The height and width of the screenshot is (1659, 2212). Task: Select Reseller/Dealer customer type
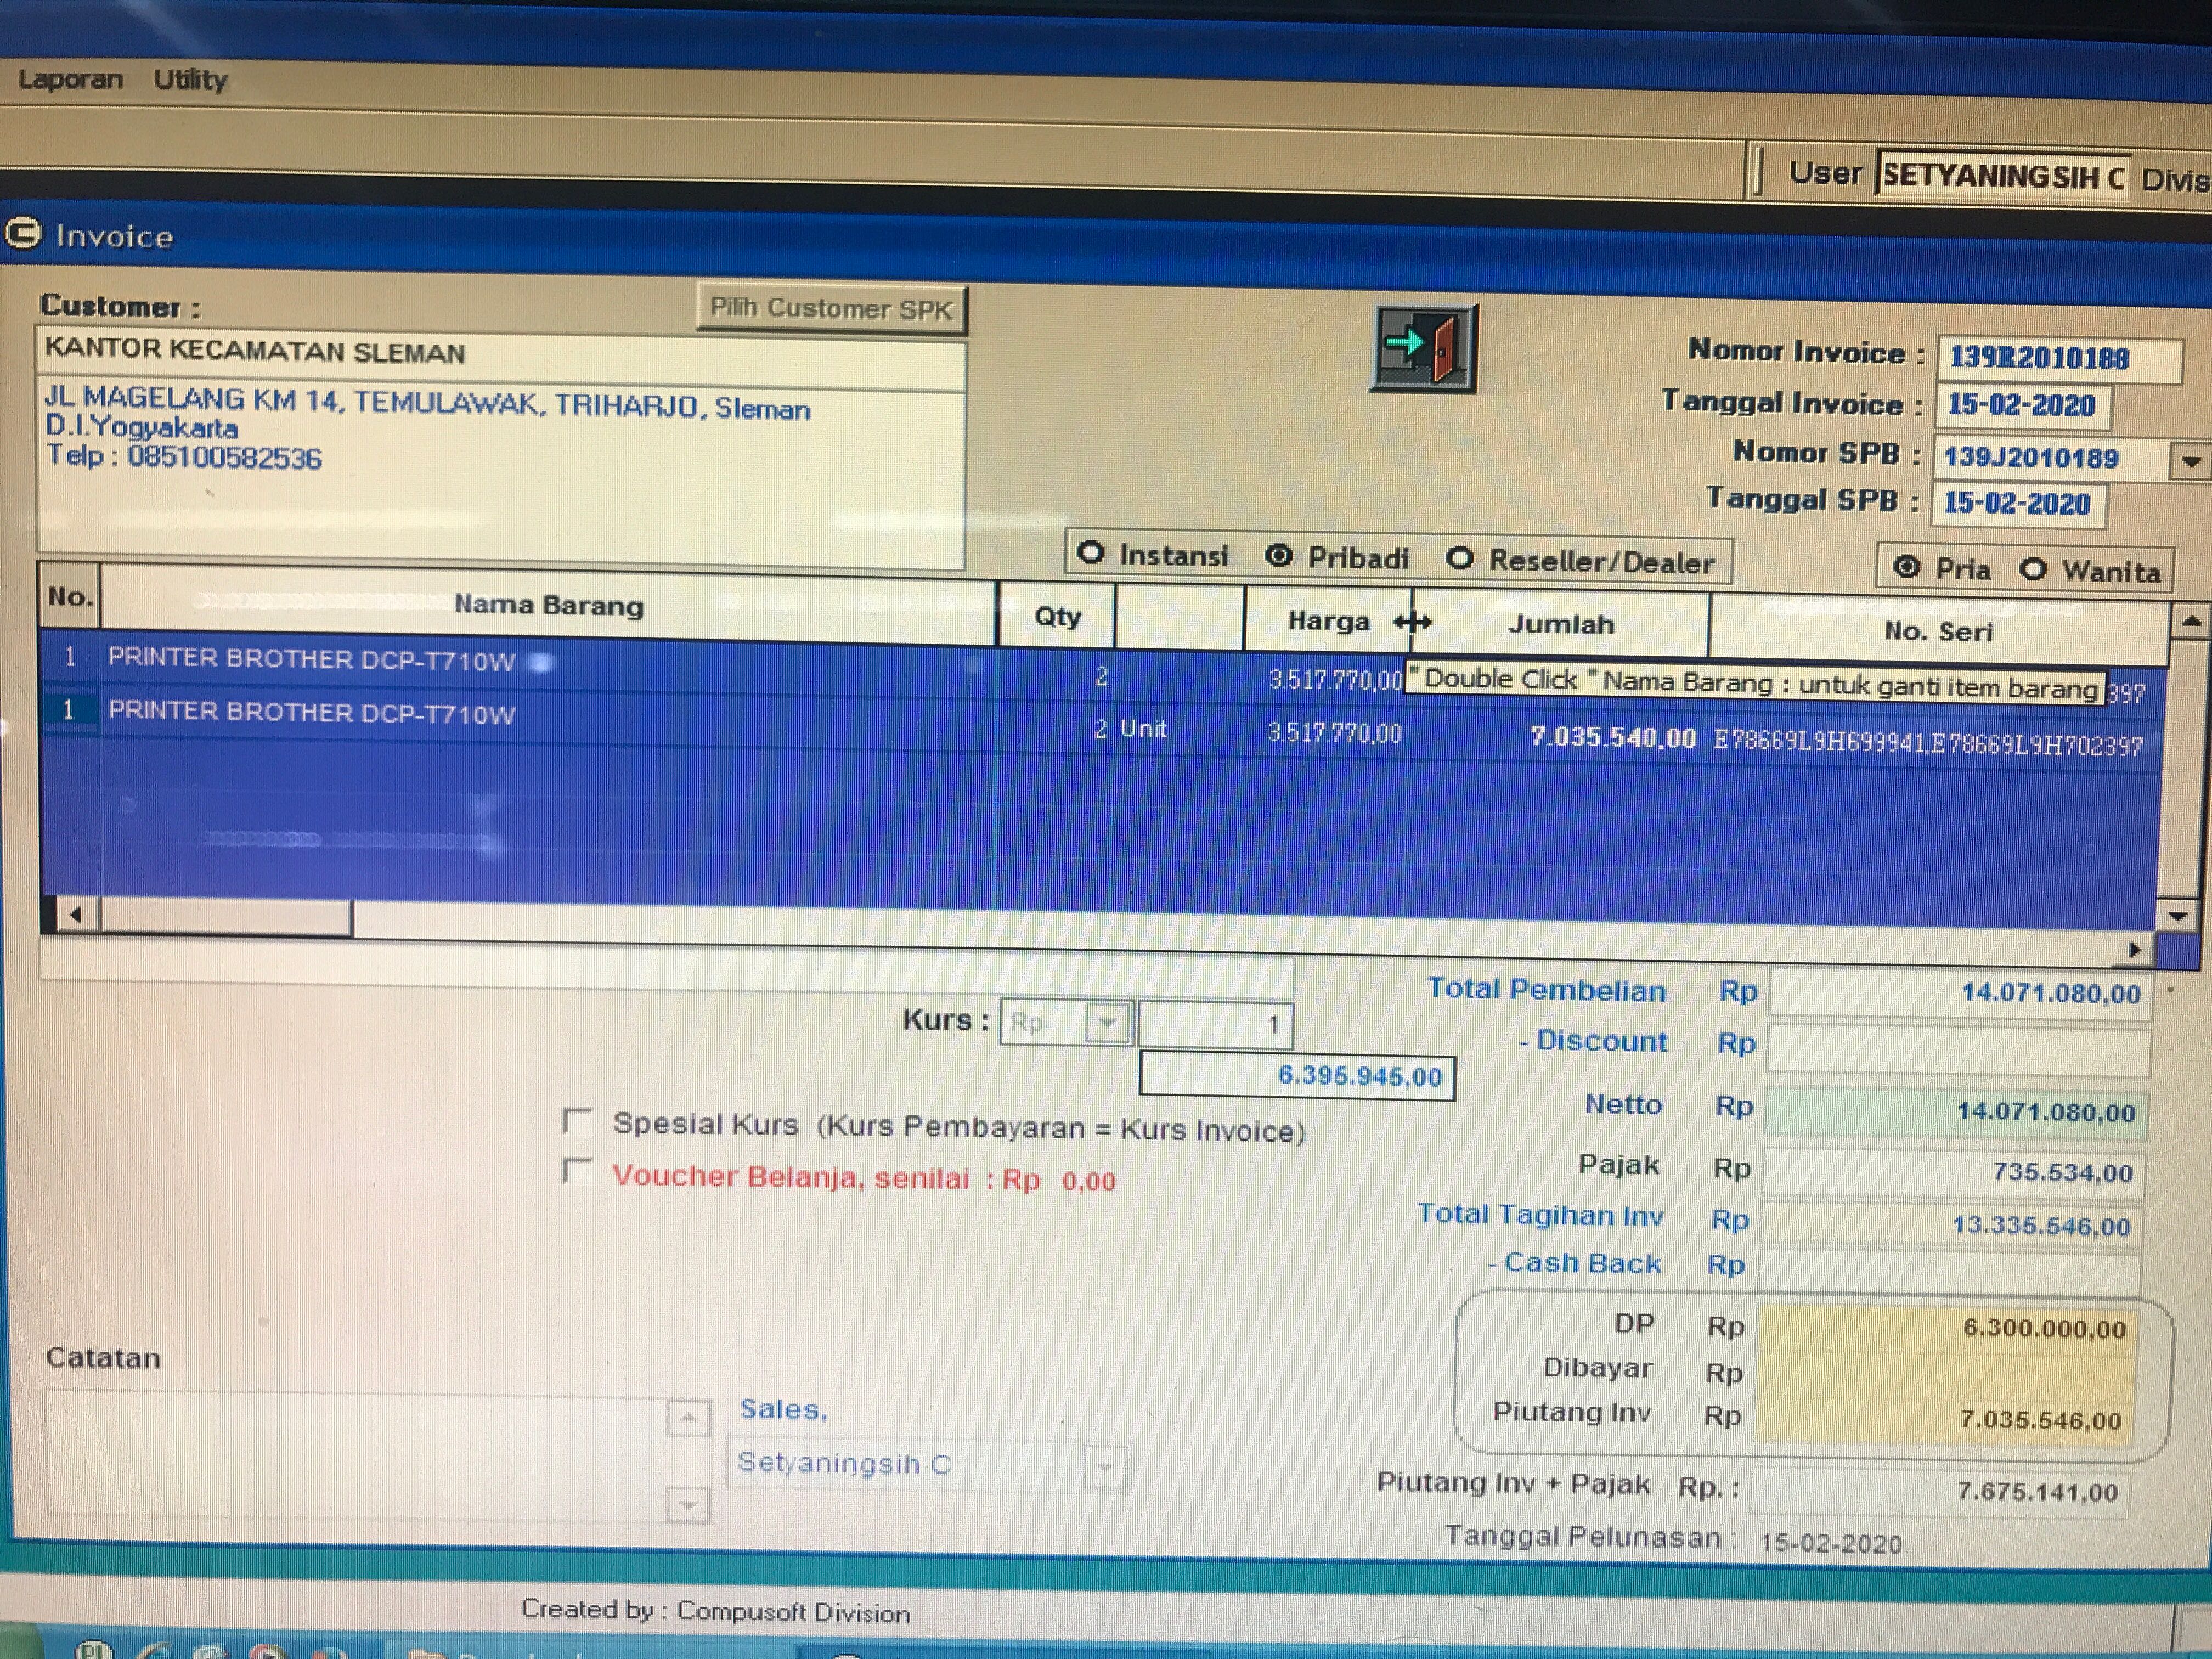point(1460,559)
